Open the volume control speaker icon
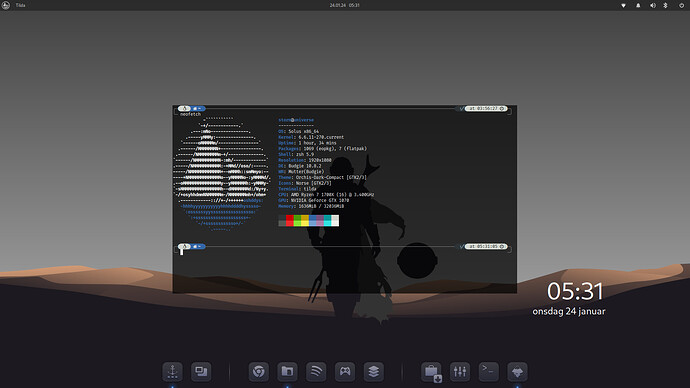Image resolution: width=690 pixels, height=388 pixels. point(653,5)
